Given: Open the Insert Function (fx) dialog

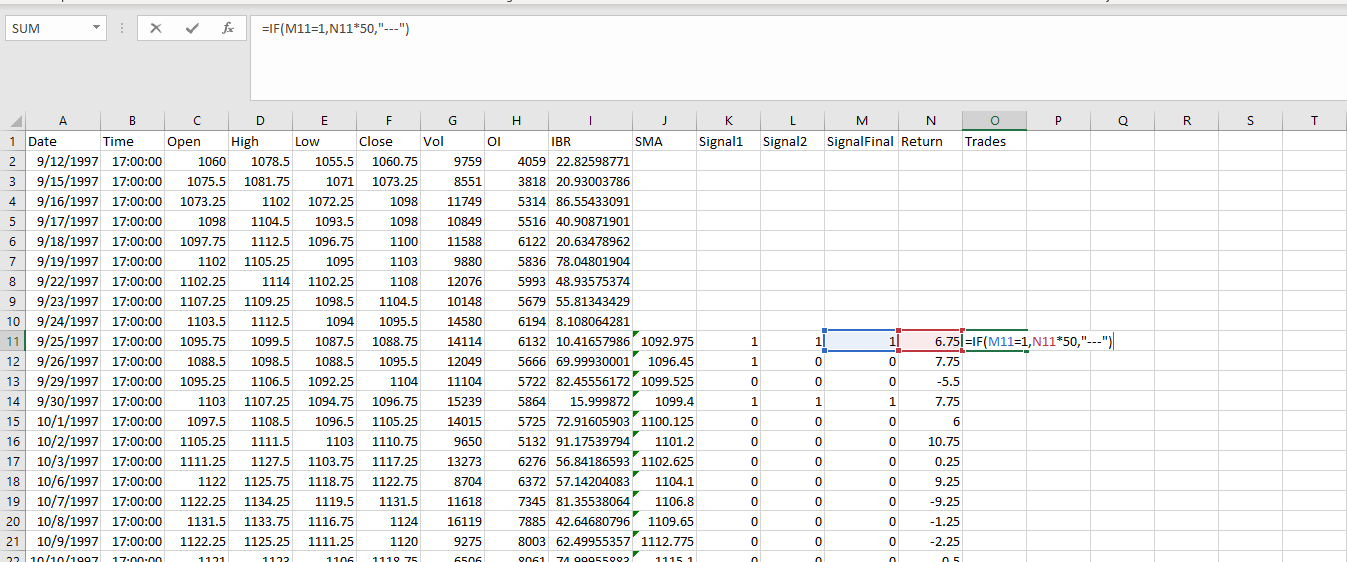Looking at the screenshot, I should click(228, 29).
